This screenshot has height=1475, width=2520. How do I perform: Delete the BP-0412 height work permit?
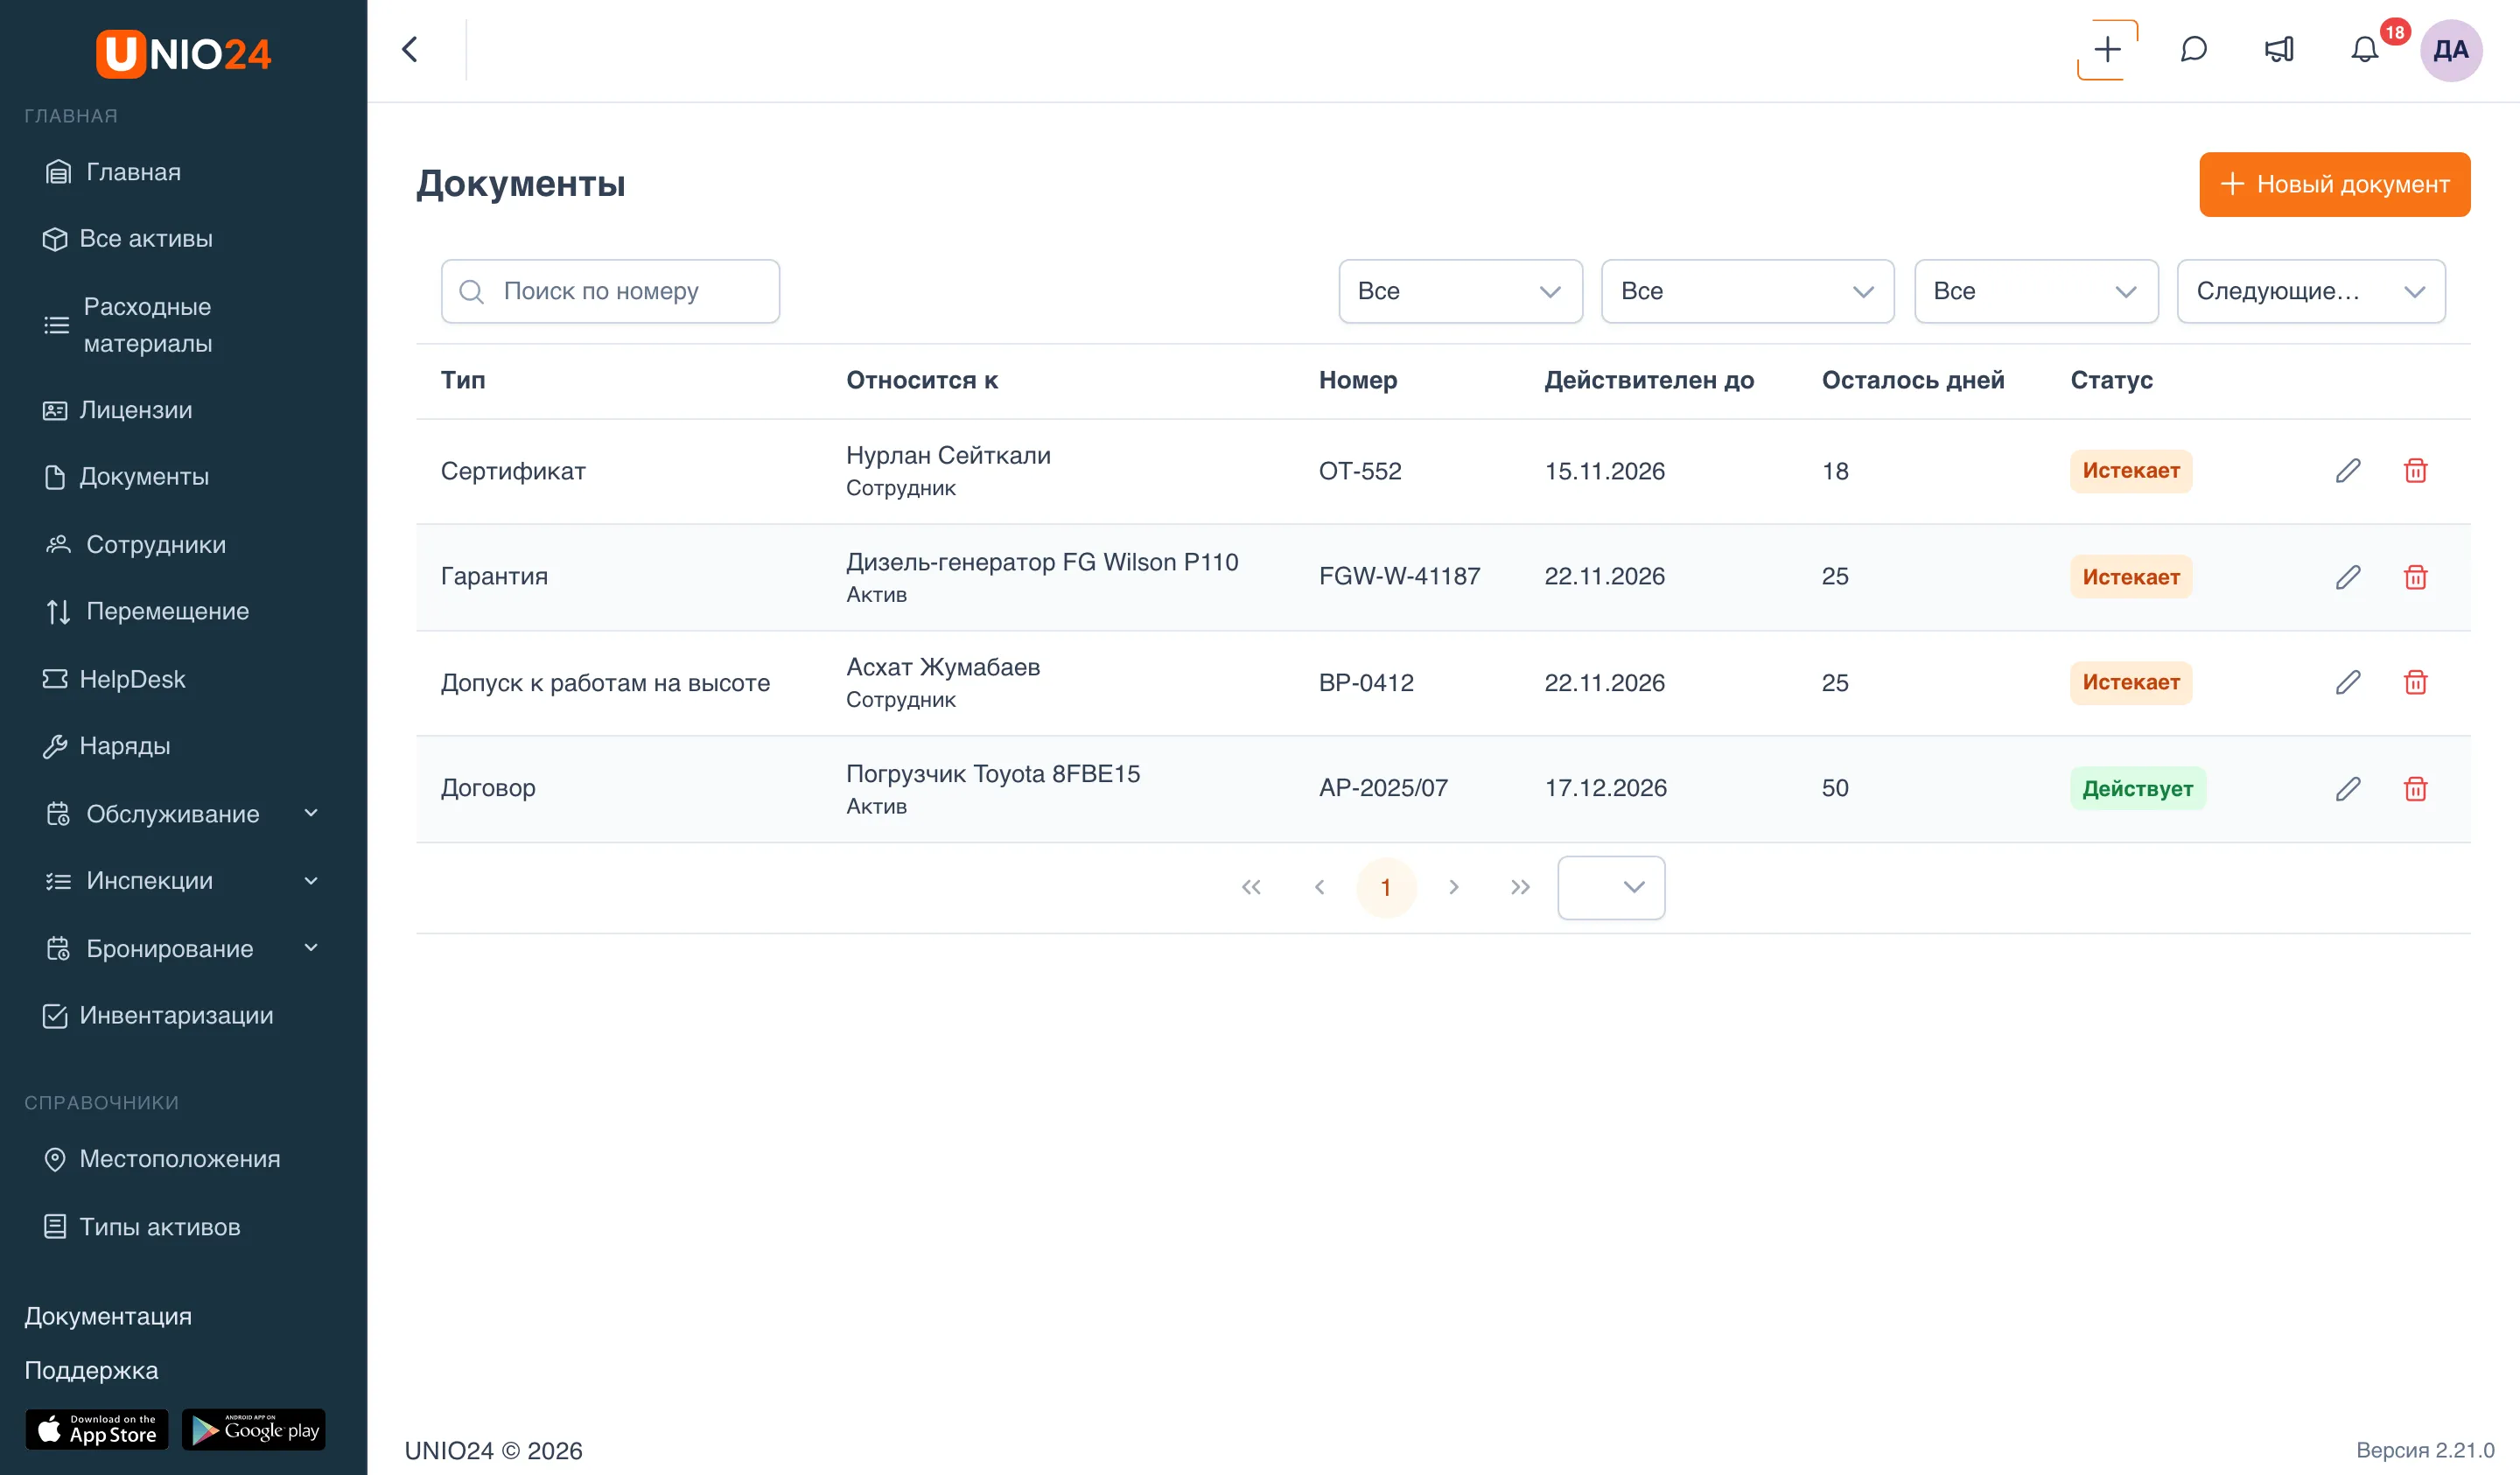coord(2415,683)
